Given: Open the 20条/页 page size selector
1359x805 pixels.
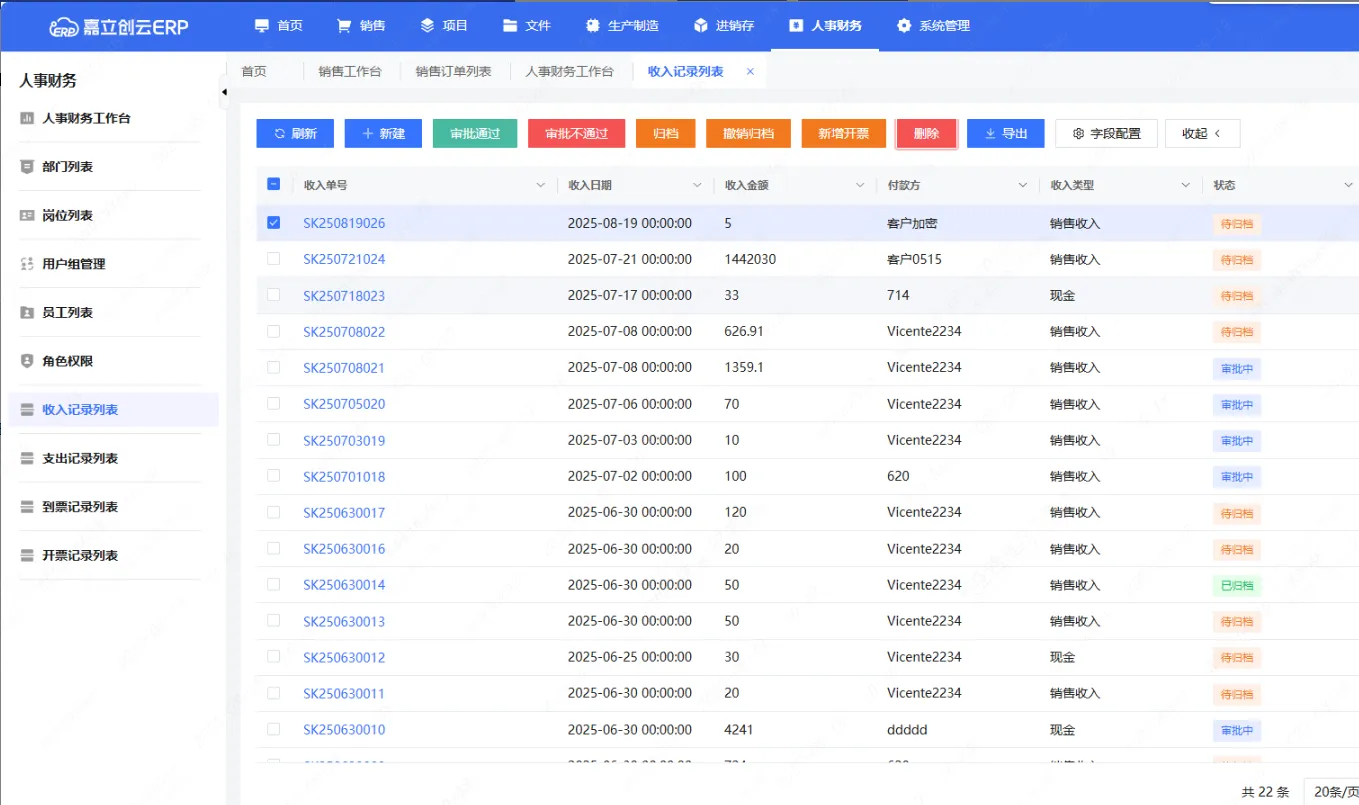Looking at the screenshot, I should pyautogui.click(x=1334, y=791).
